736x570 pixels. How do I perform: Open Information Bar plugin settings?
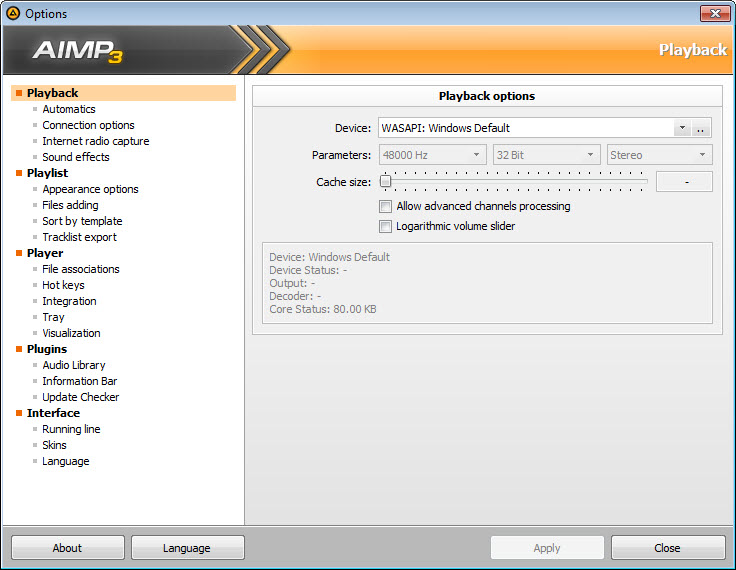(79, 381)
